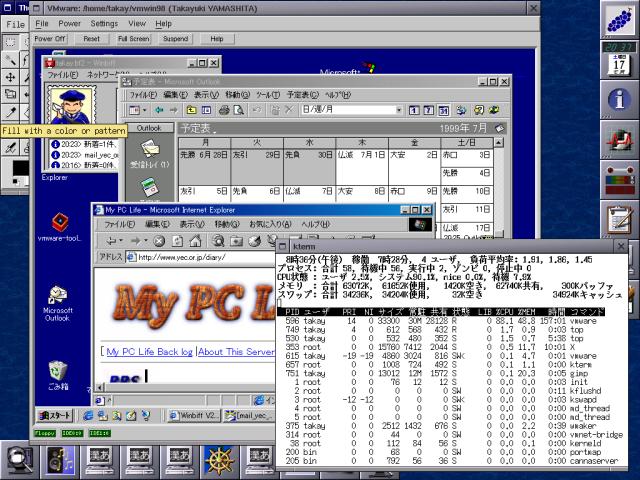Open the ファイル menu in Winbiff window
Viewport: 640px width, 480px height.
[62, 75]
